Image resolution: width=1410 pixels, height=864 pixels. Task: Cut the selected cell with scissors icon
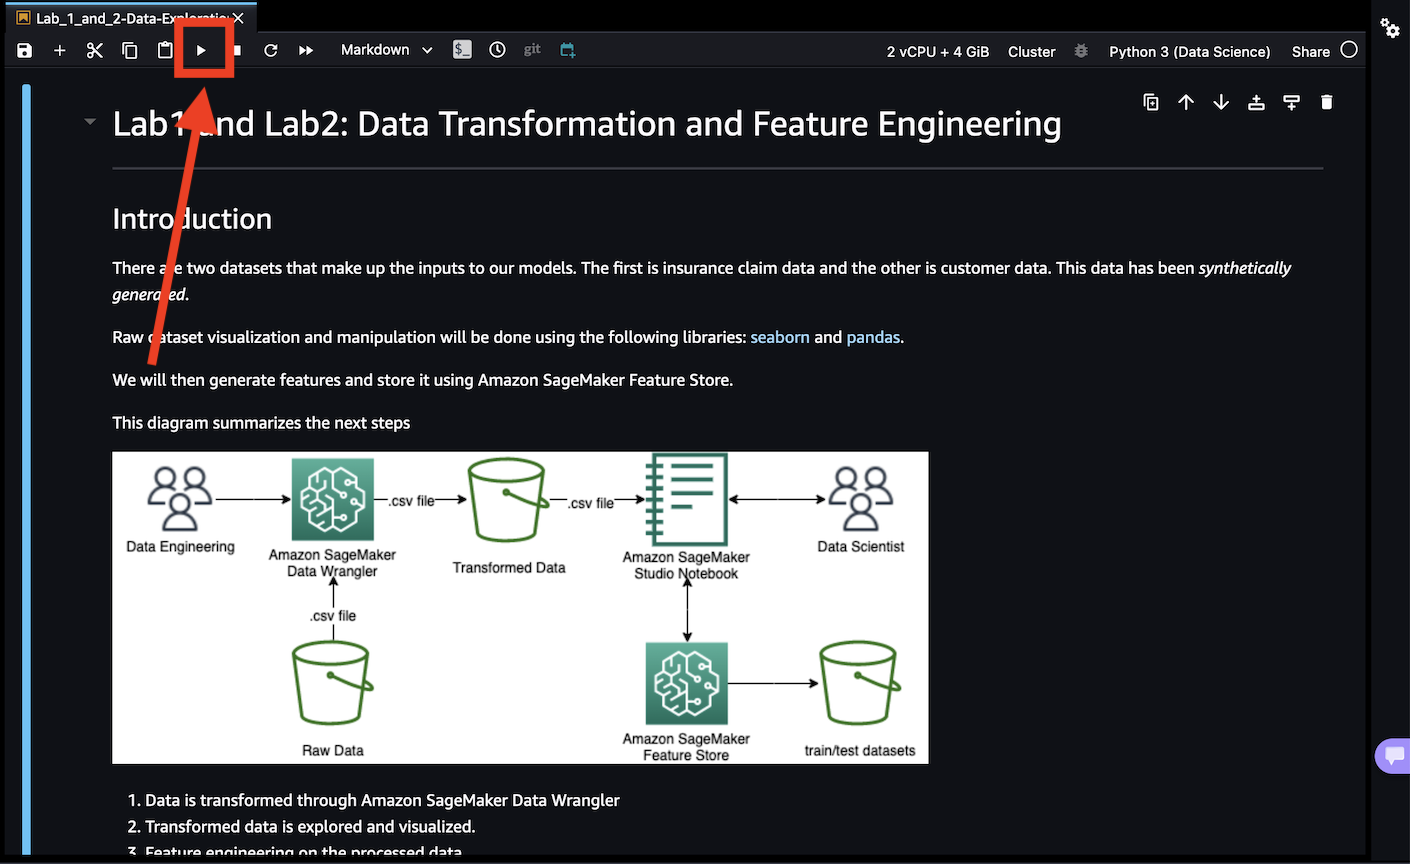tap(95, 50)
